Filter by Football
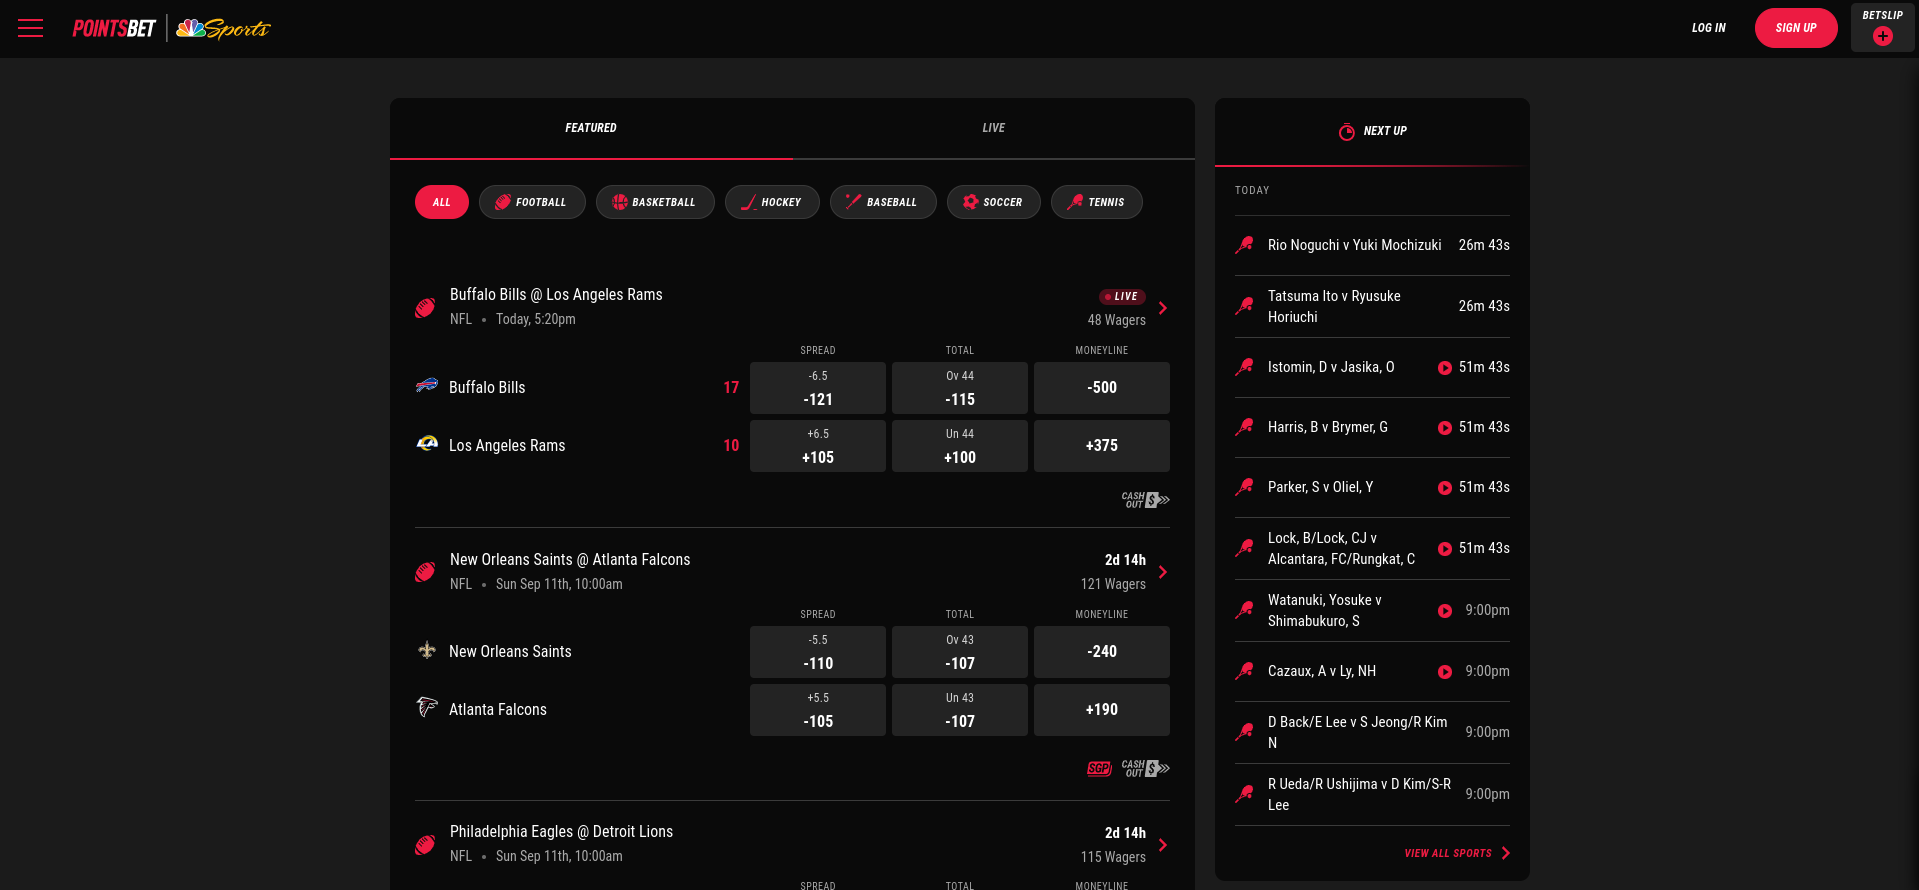This screenshot has width=1919, height=890. tap(532, 202)
